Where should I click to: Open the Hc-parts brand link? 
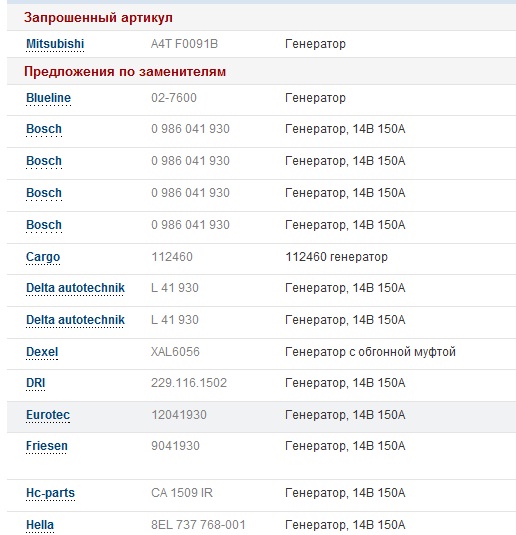tap(51, 493)
